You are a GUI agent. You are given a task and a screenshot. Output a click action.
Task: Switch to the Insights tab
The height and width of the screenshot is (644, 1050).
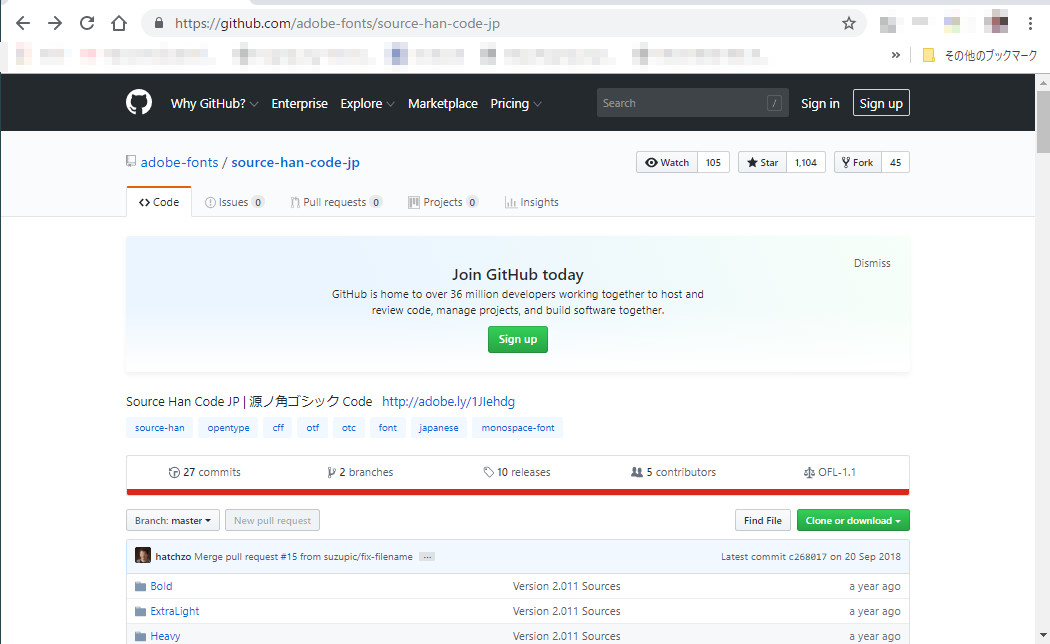tap(532, 202)
